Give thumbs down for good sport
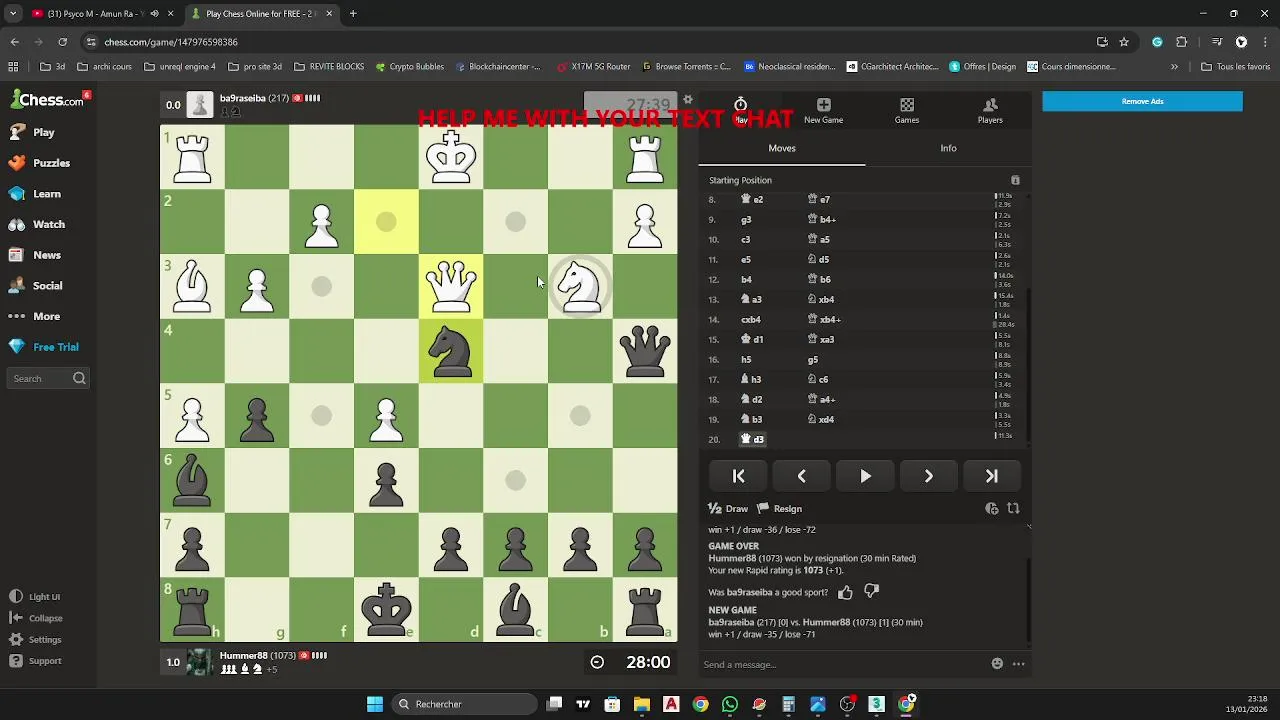Screen dimensions: 1280x720 [871, 592]
